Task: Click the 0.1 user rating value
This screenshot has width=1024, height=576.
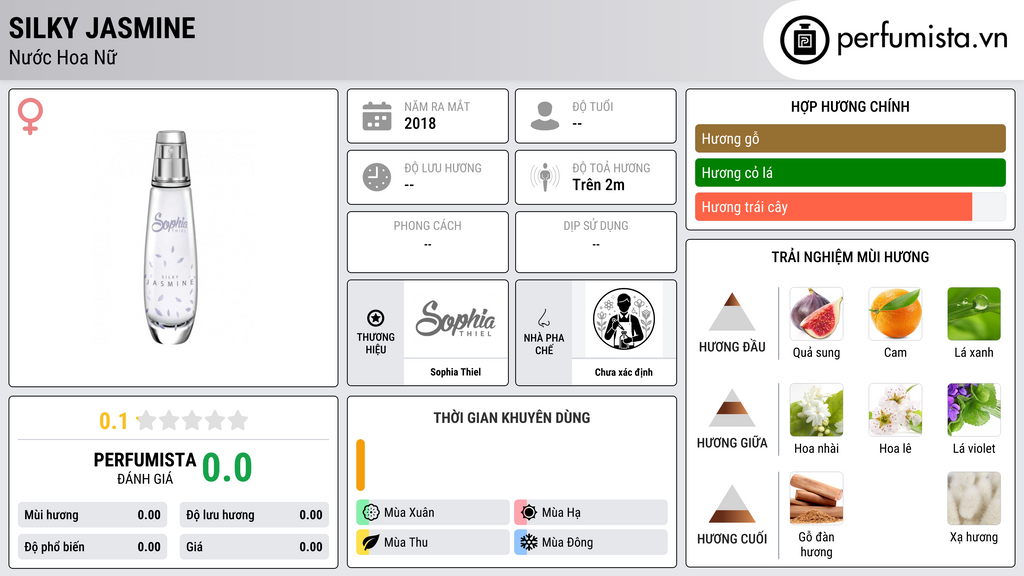Action: pos(114,421)
